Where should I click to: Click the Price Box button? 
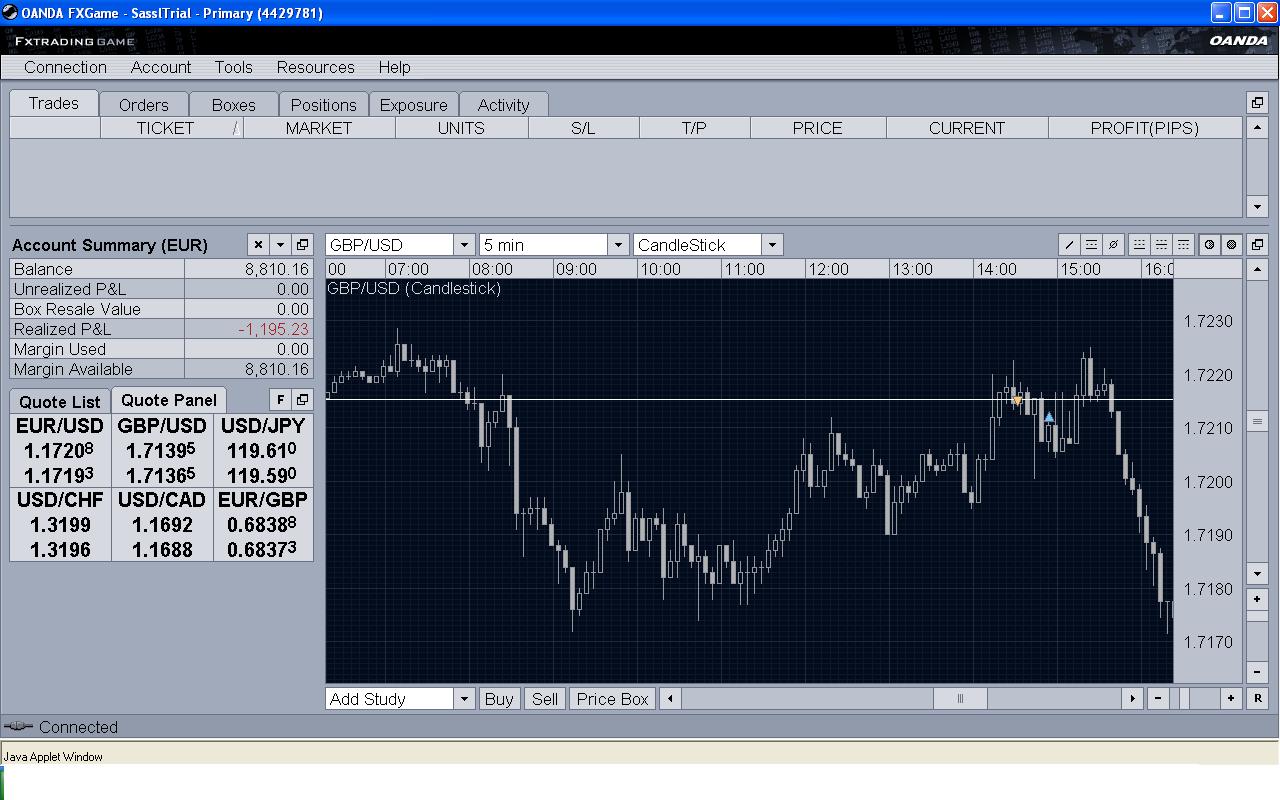(613, 699)
